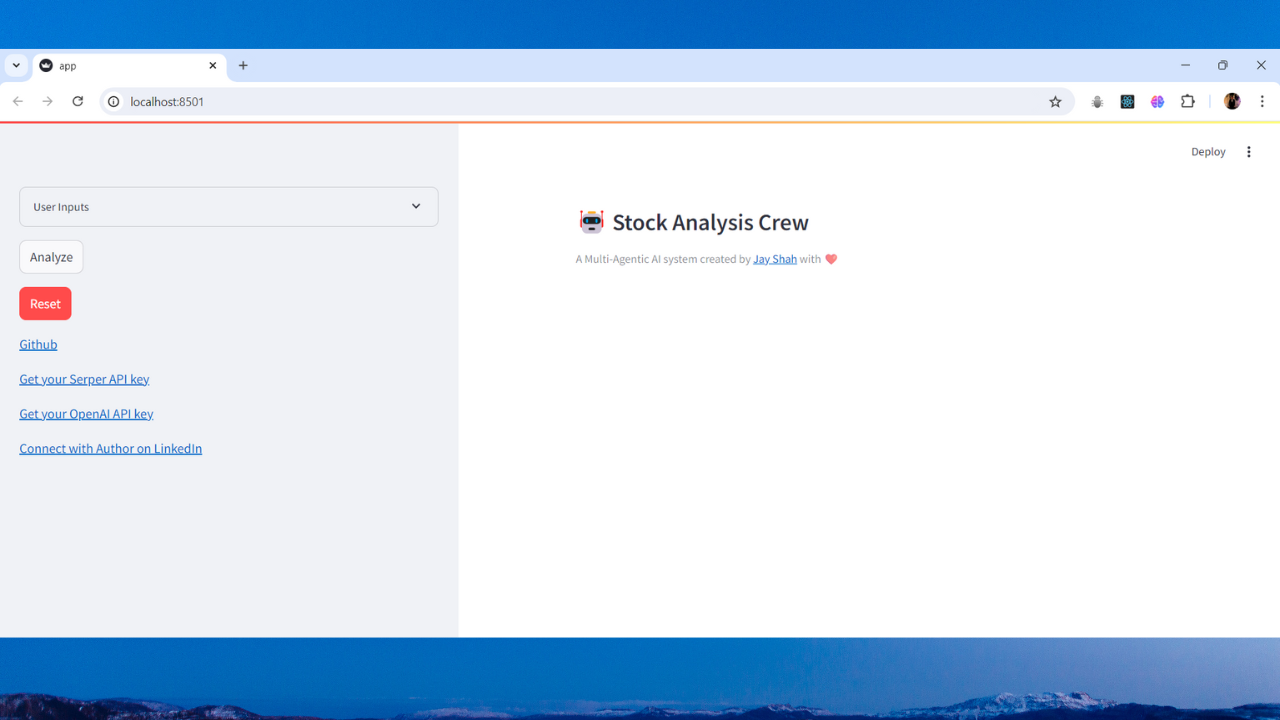Open the Github link
Screen dimensions: 1280x720
point(38,344)
